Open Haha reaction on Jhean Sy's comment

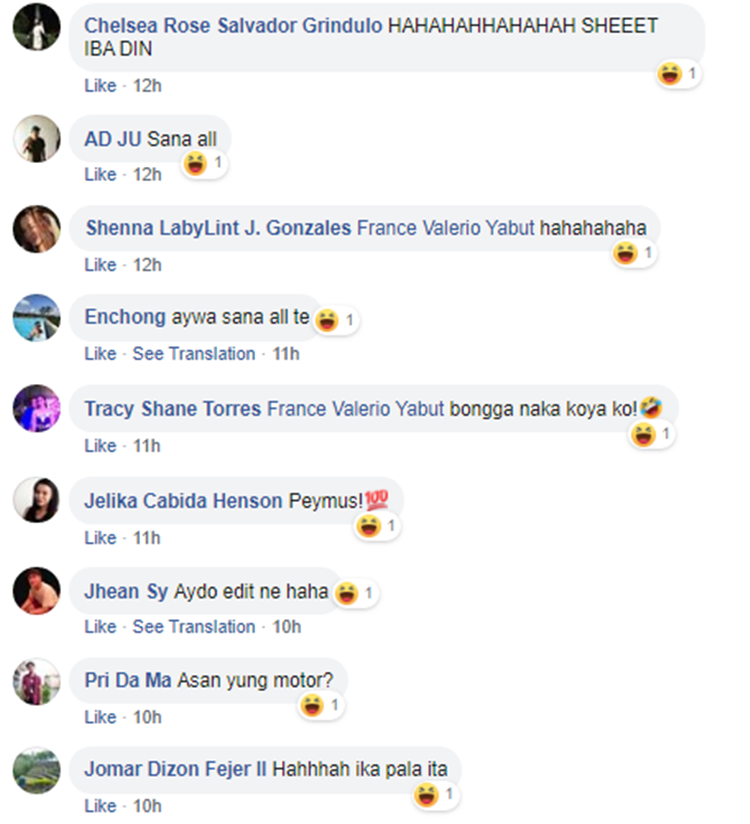click(x=355, y=594)
